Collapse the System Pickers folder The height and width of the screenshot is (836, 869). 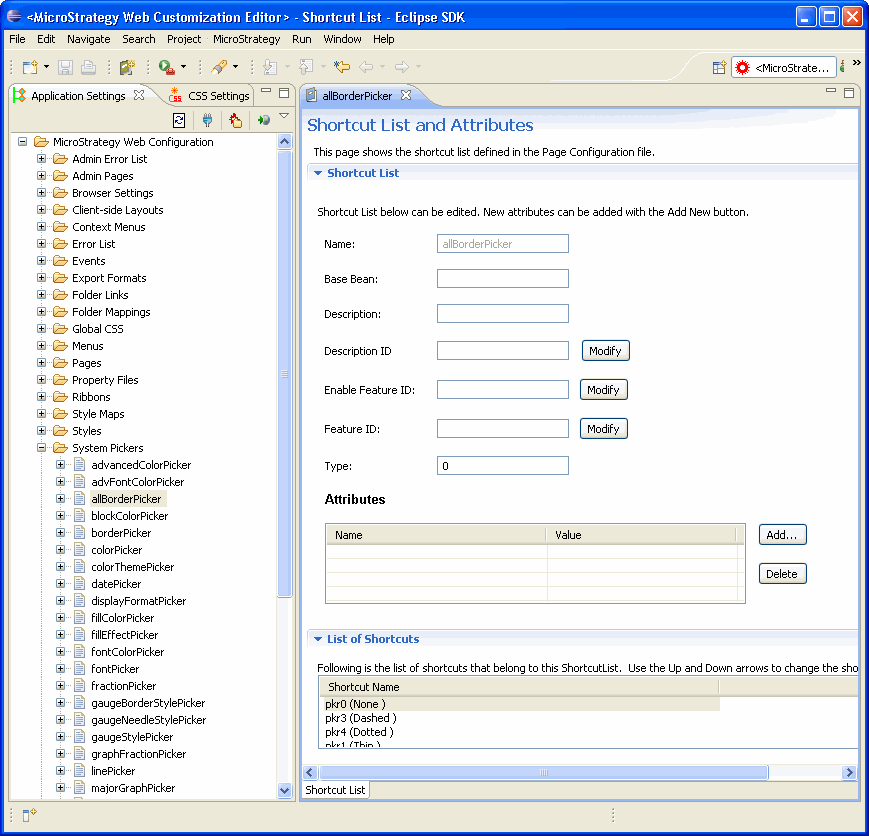pos(42,448)
